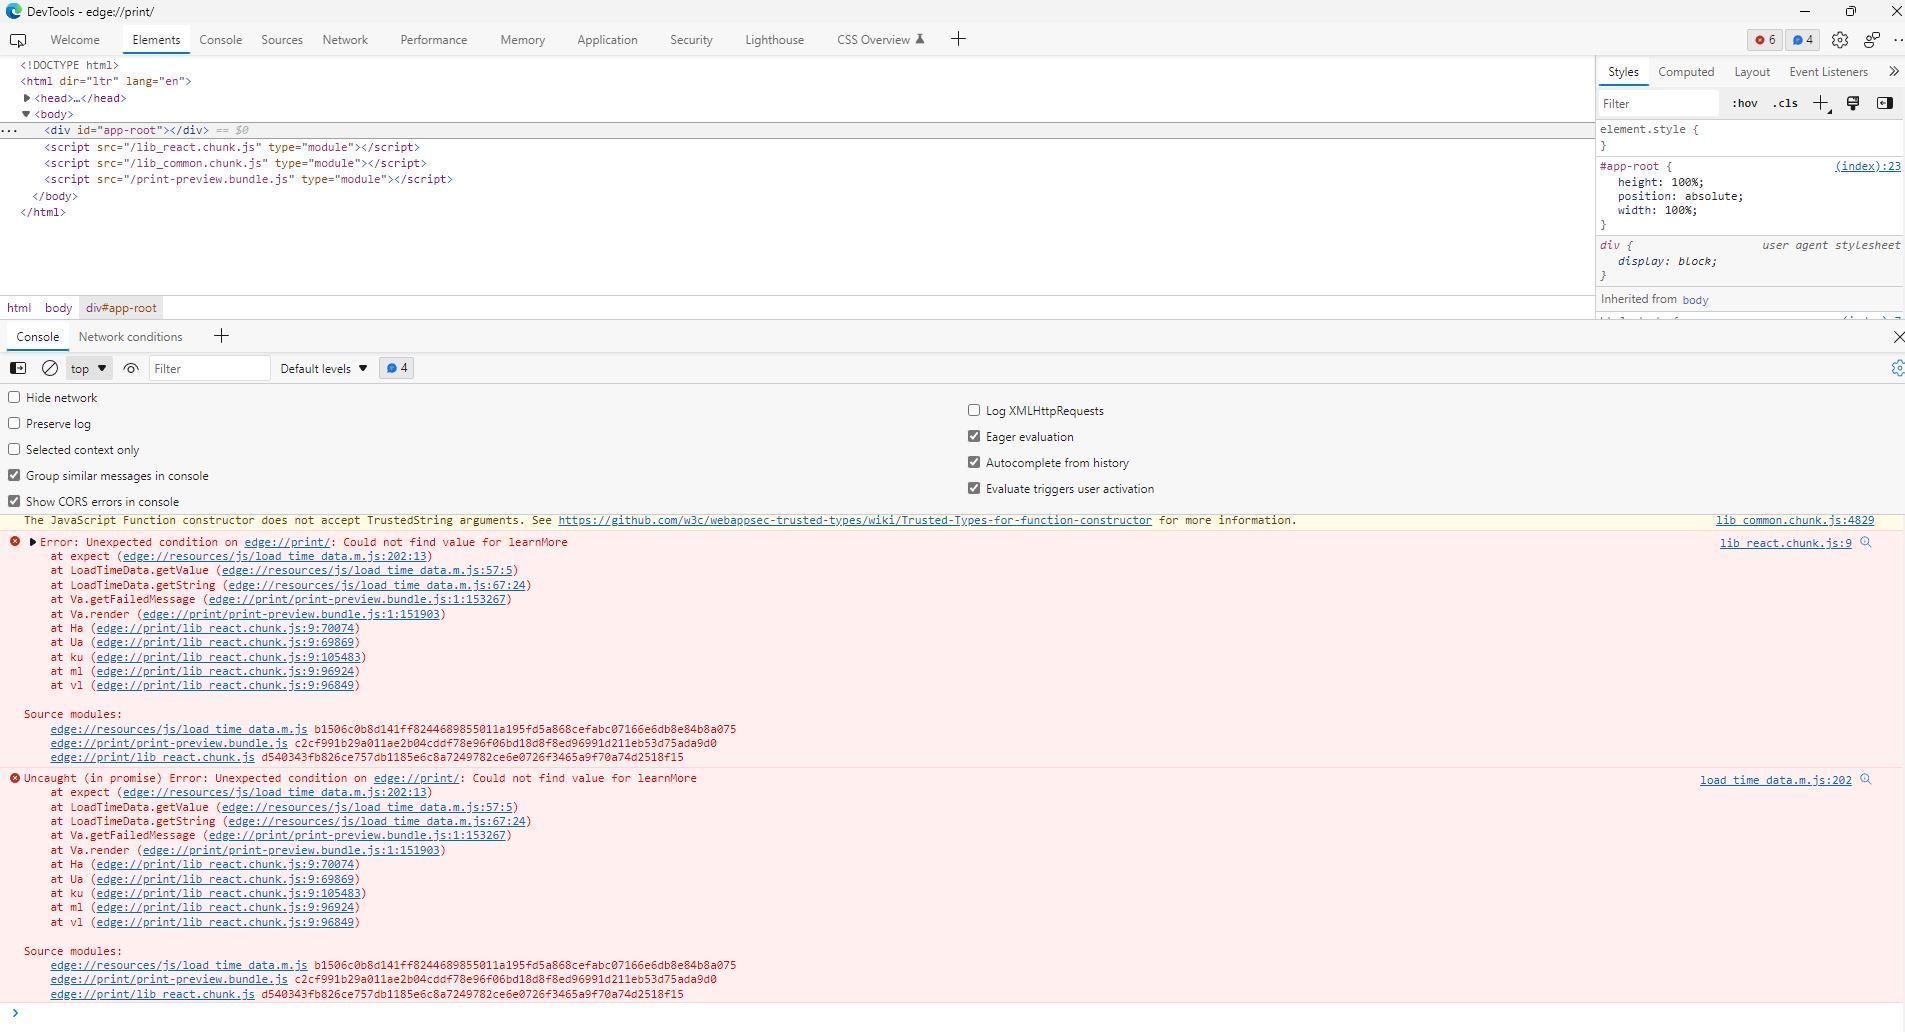Click the Edge logo in title bar
The height and width of the screenshot is (1032, 1905).
click(13, 11)
